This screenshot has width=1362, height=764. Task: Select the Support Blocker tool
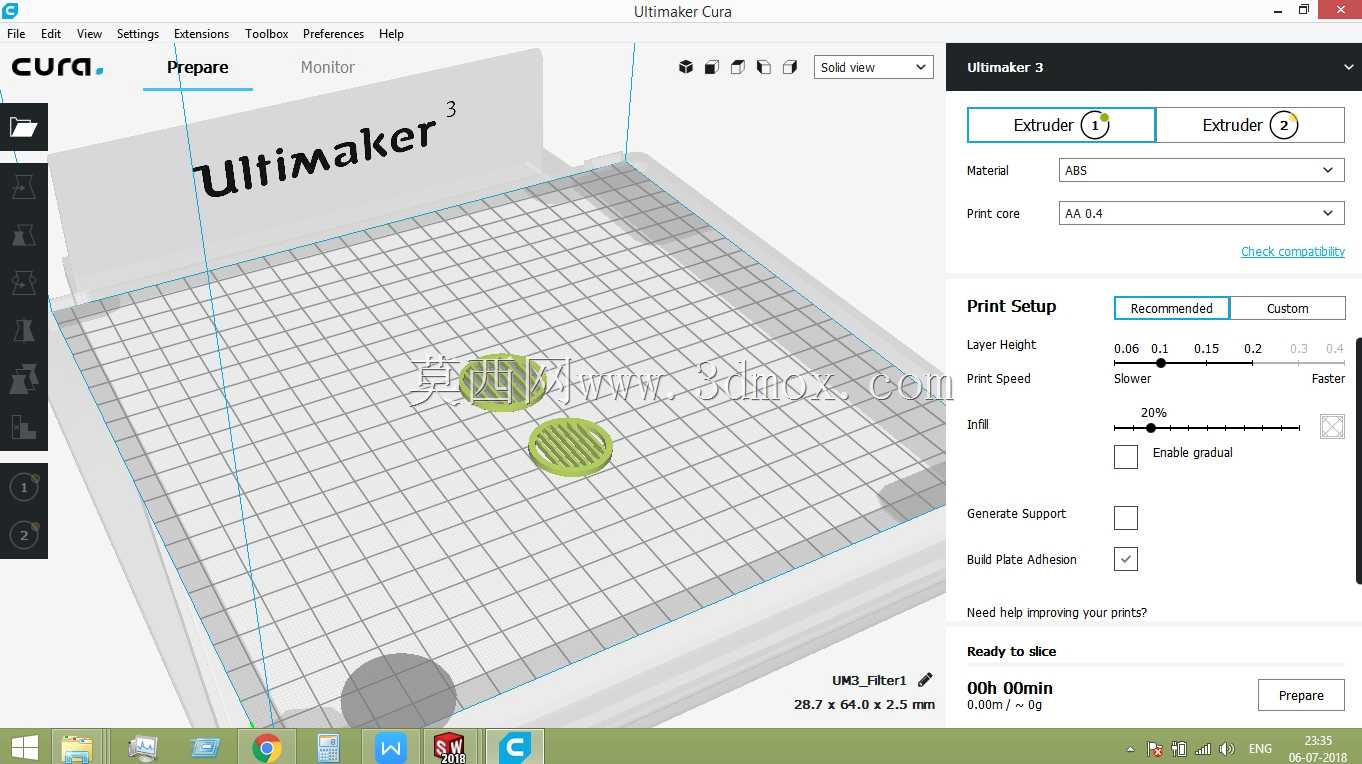point(23,426)
